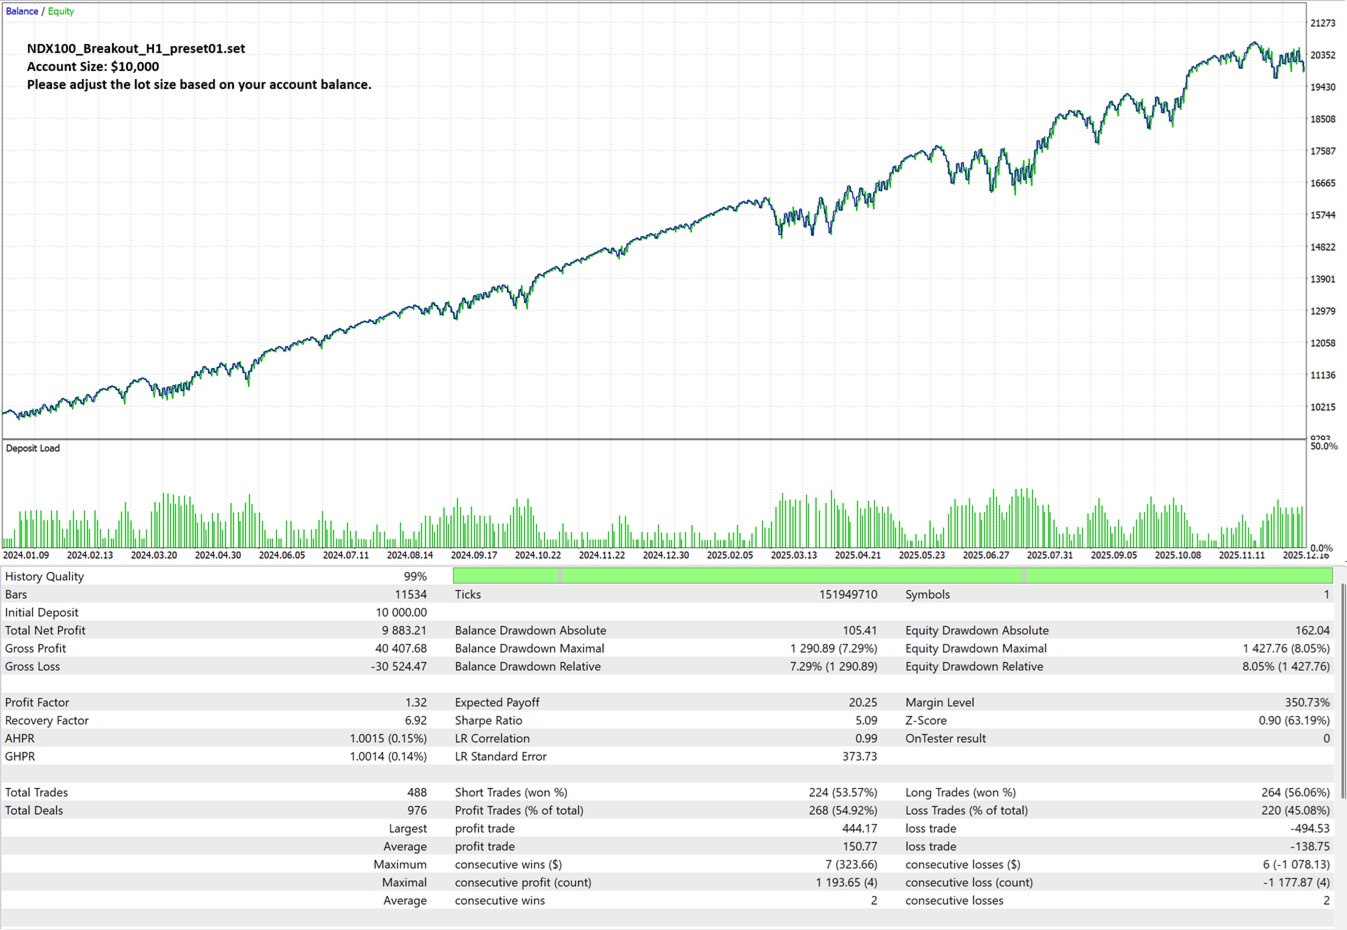Click the Equity Drawdown Absolute value "162.04"
The height and width of the screenshot is (930, 1347).
click(x=1313, y=630)
